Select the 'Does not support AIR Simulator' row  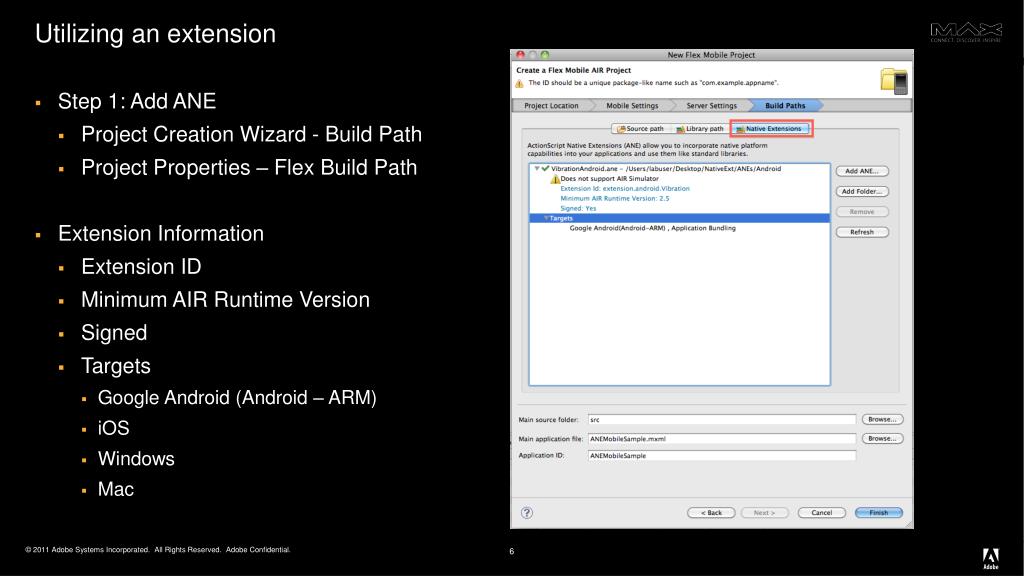click(609, 178)
